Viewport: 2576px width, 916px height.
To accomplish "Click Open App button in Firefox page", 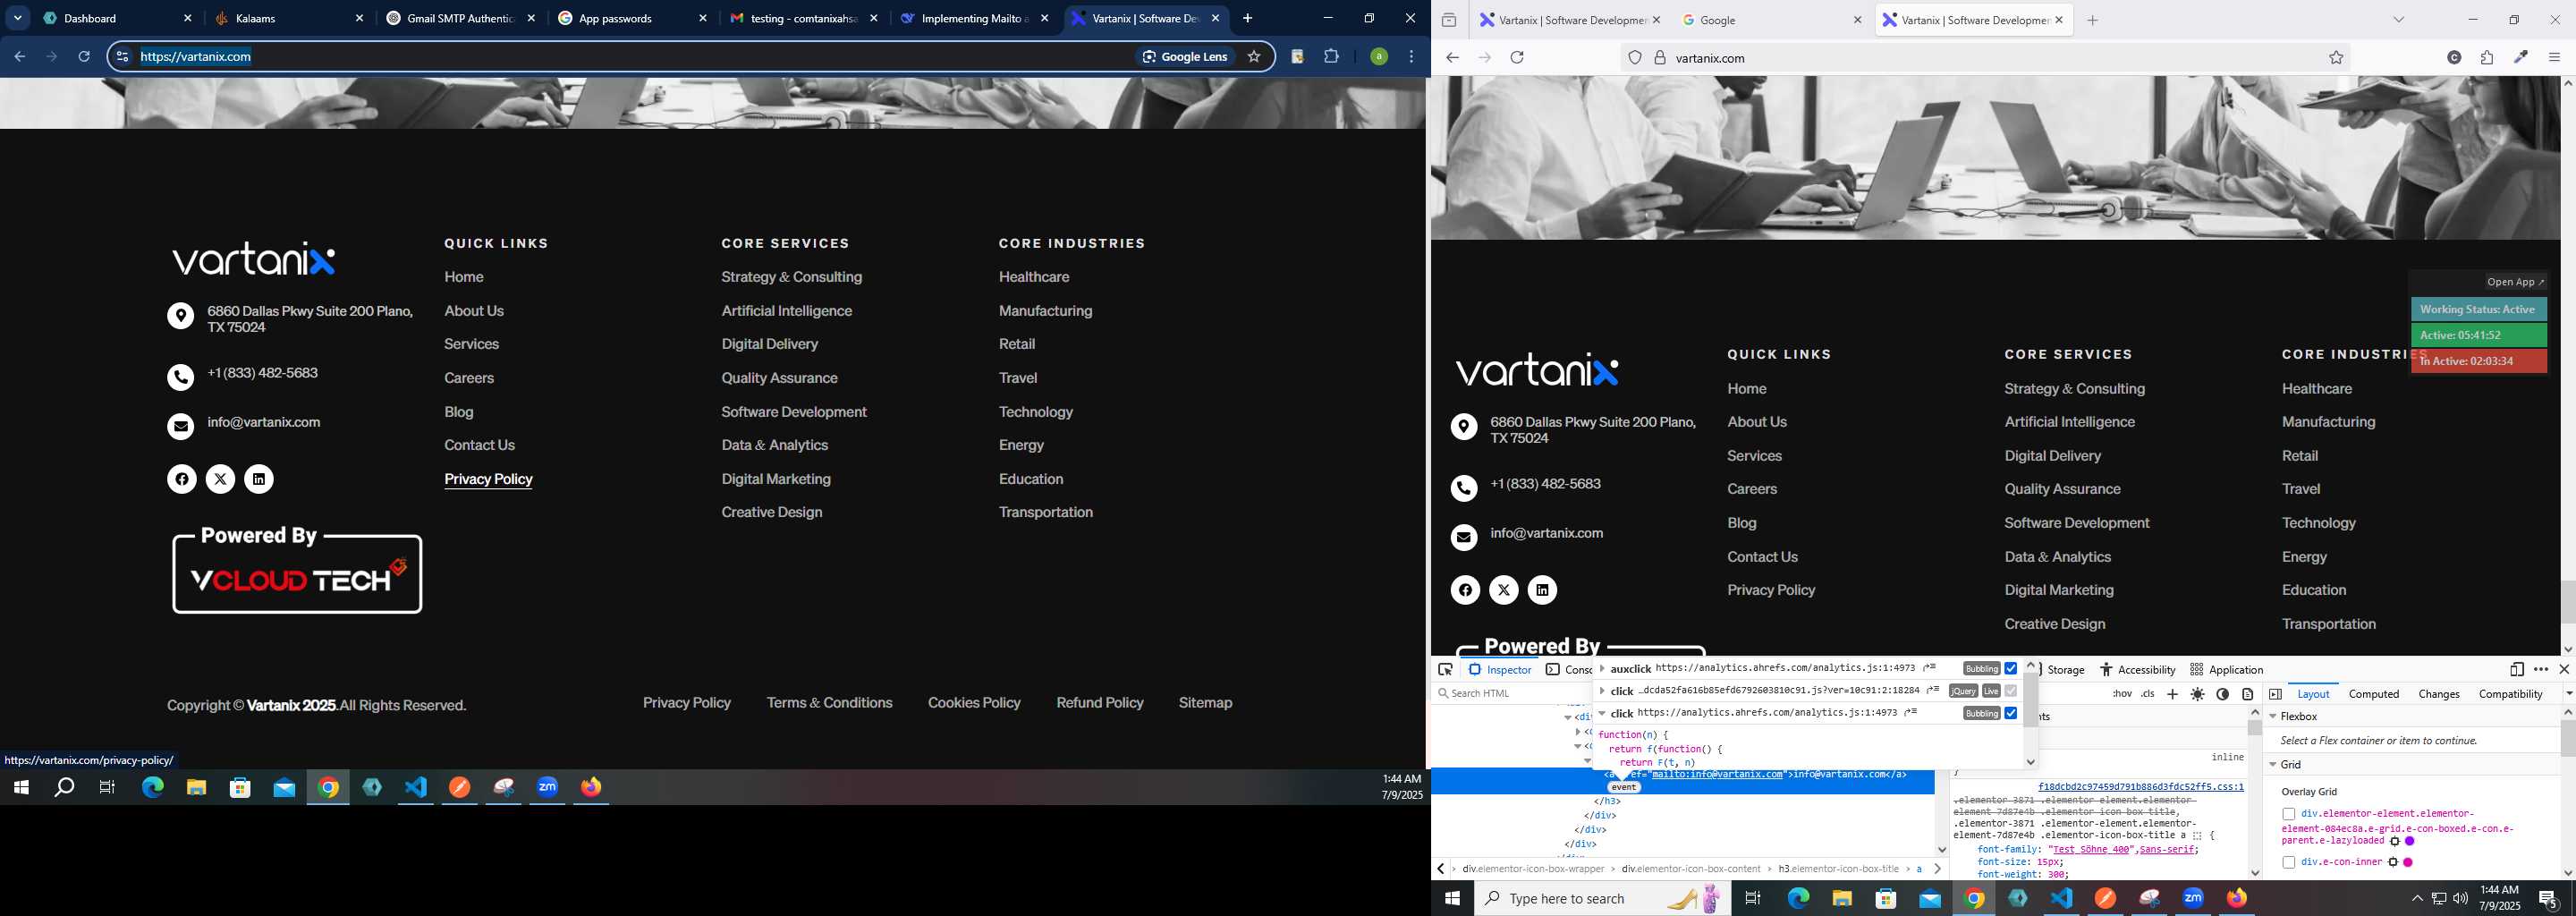I will [2515, 282].
